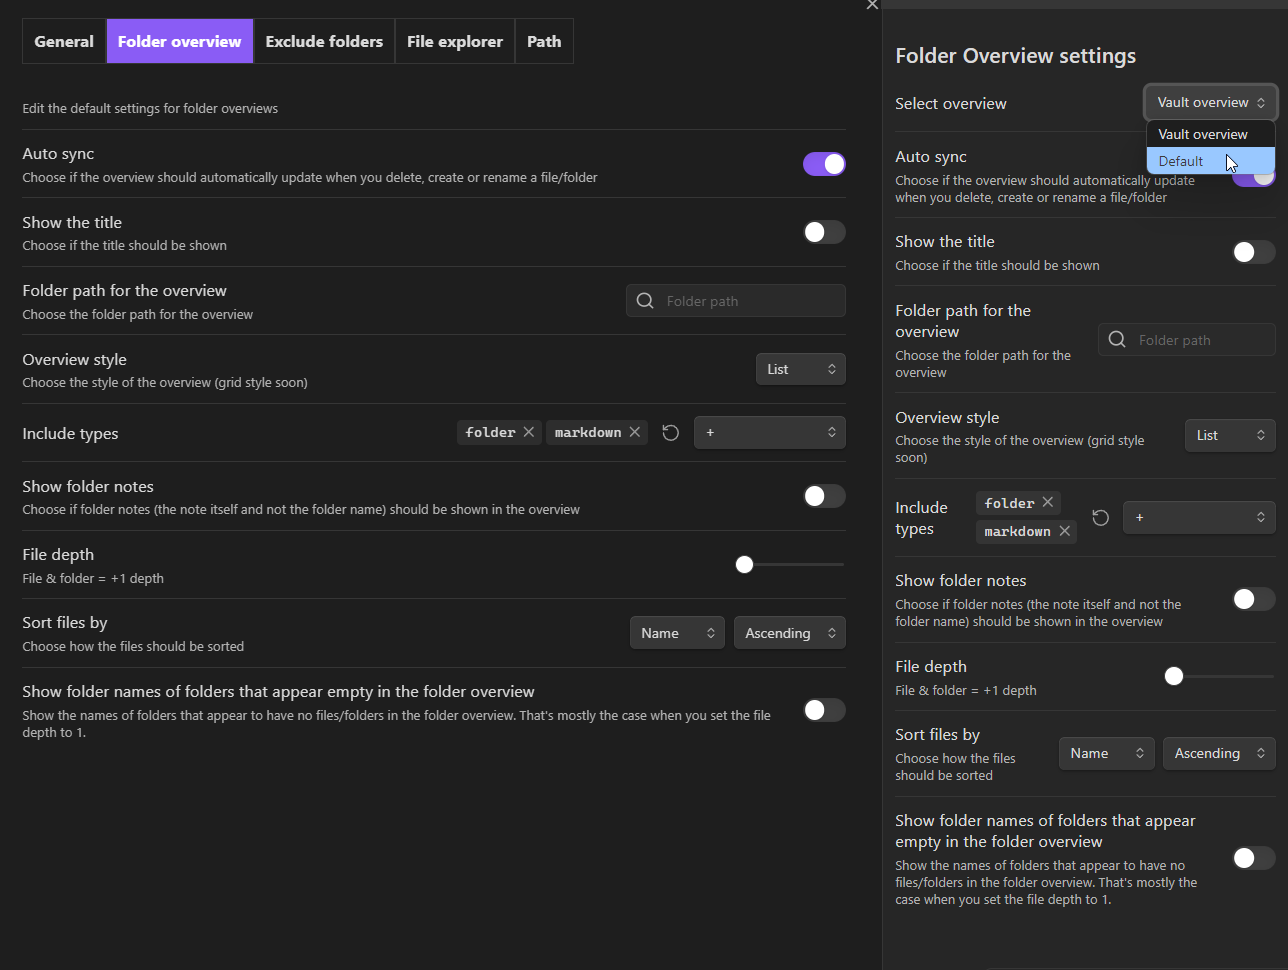
Task: Open the add type '+' dropdown in right panel
Action: (x=1199, y=517)
